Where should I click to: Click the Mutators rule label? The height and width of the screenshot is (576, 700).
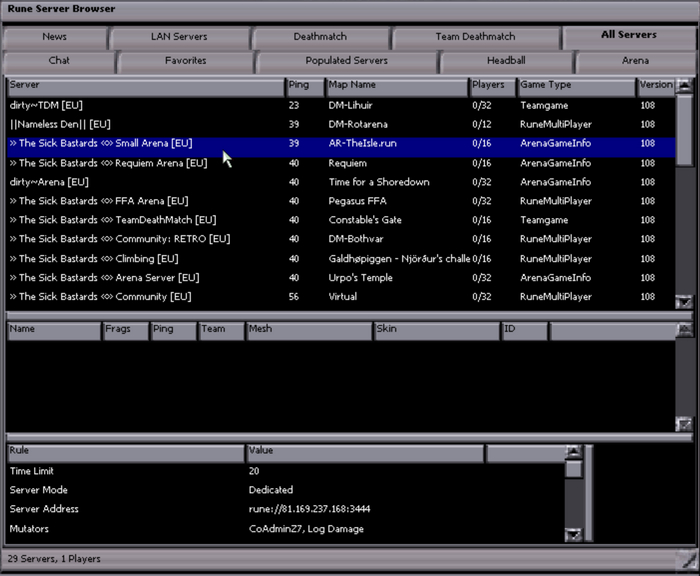pos(29,529)
